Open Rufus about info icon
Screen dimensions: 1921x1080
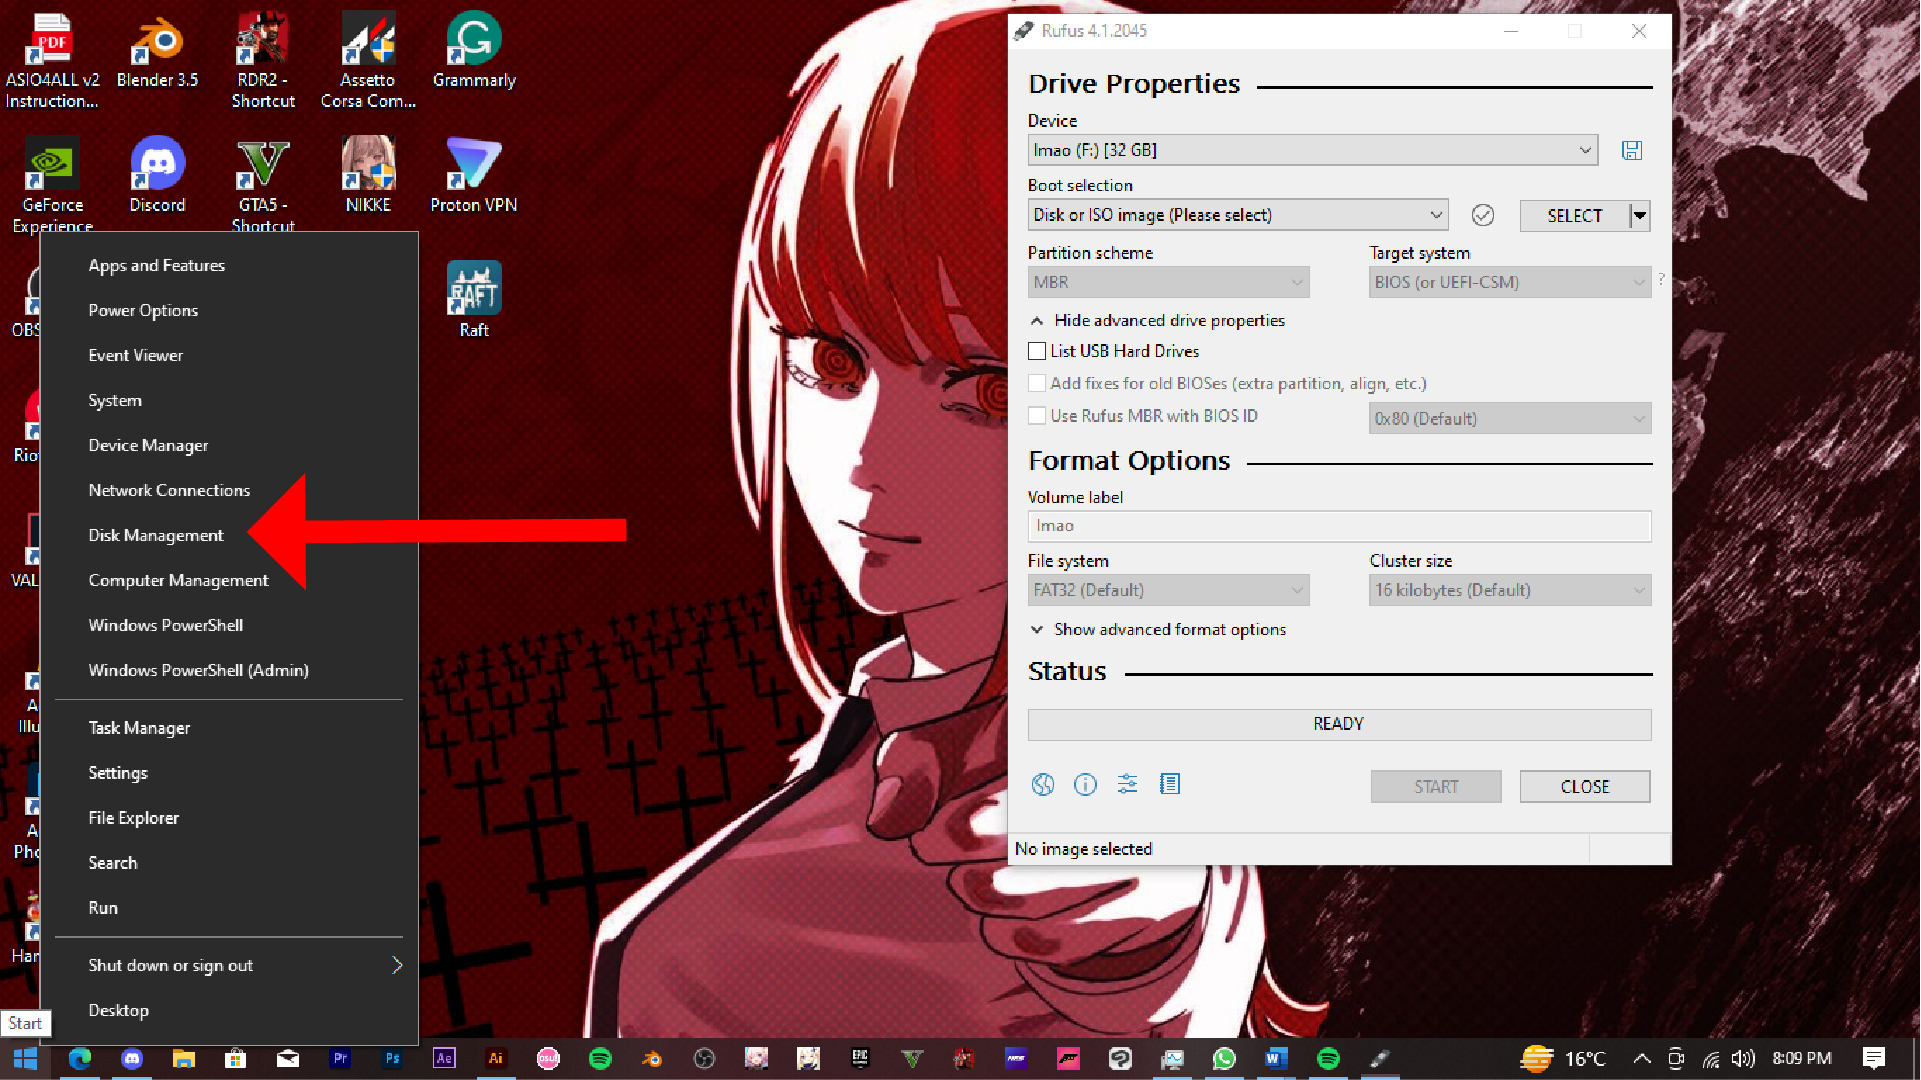tap(1085, 785)
